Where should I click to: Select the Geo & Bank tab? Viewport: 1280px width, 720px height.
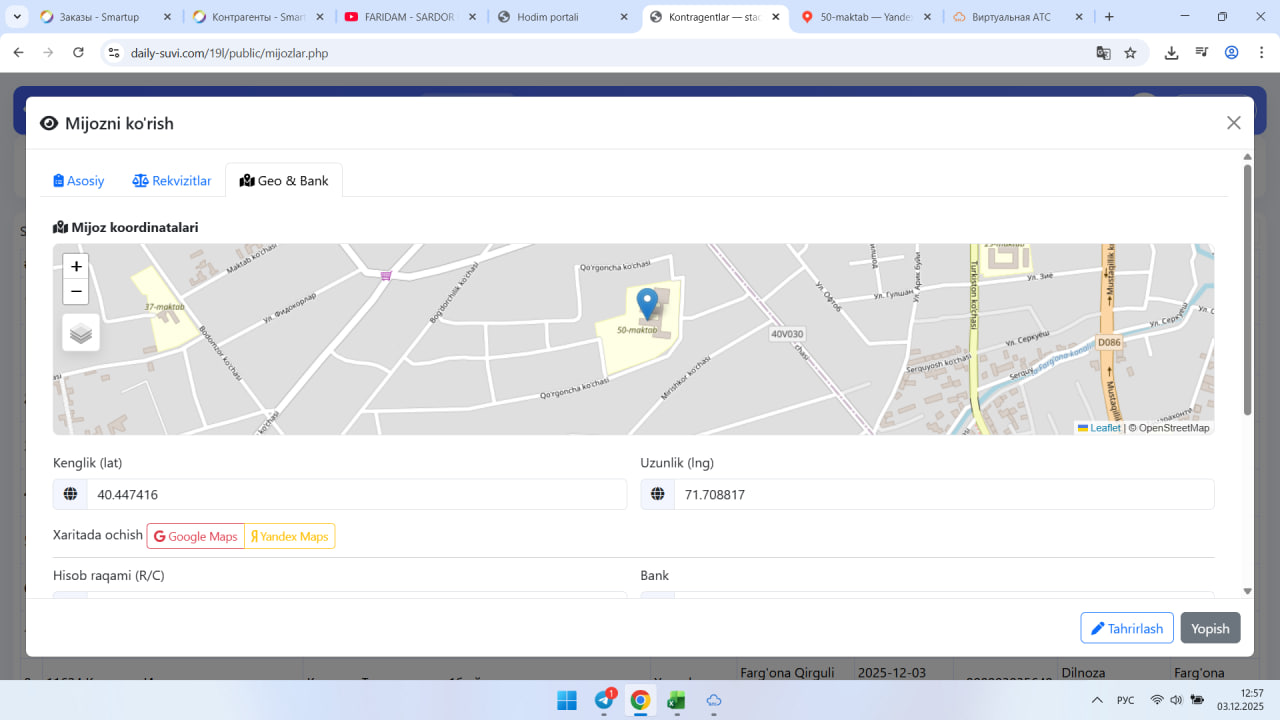coord(284,181)
